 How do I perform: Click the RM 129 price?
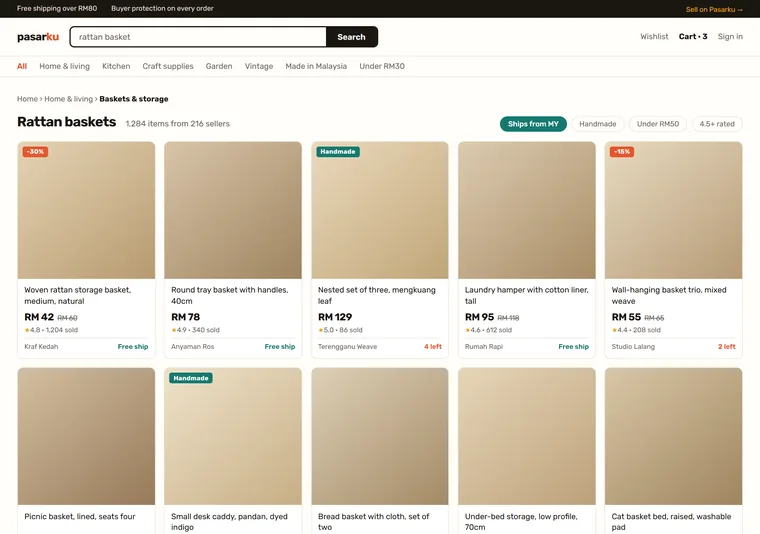(335, 317)
